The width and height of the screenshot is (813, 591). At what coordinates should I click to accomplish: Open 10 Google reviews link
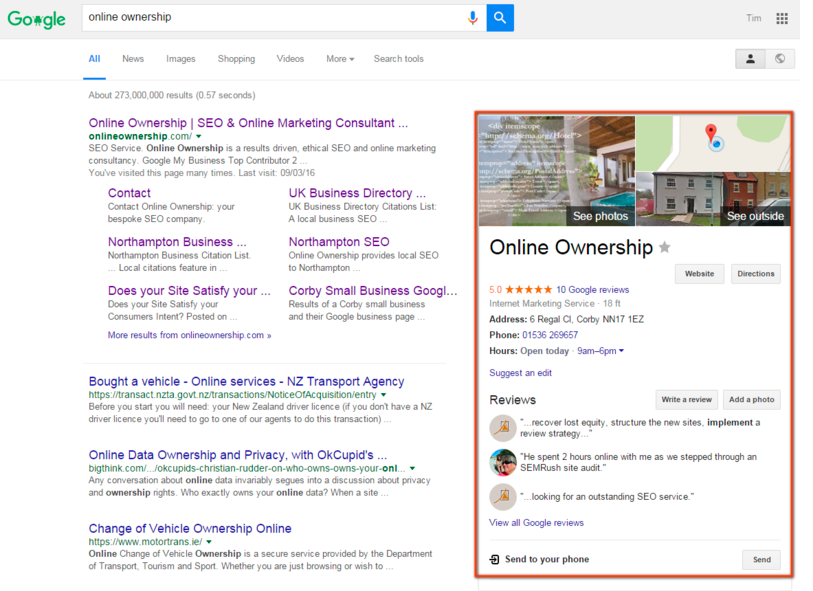tap(592, 290)
